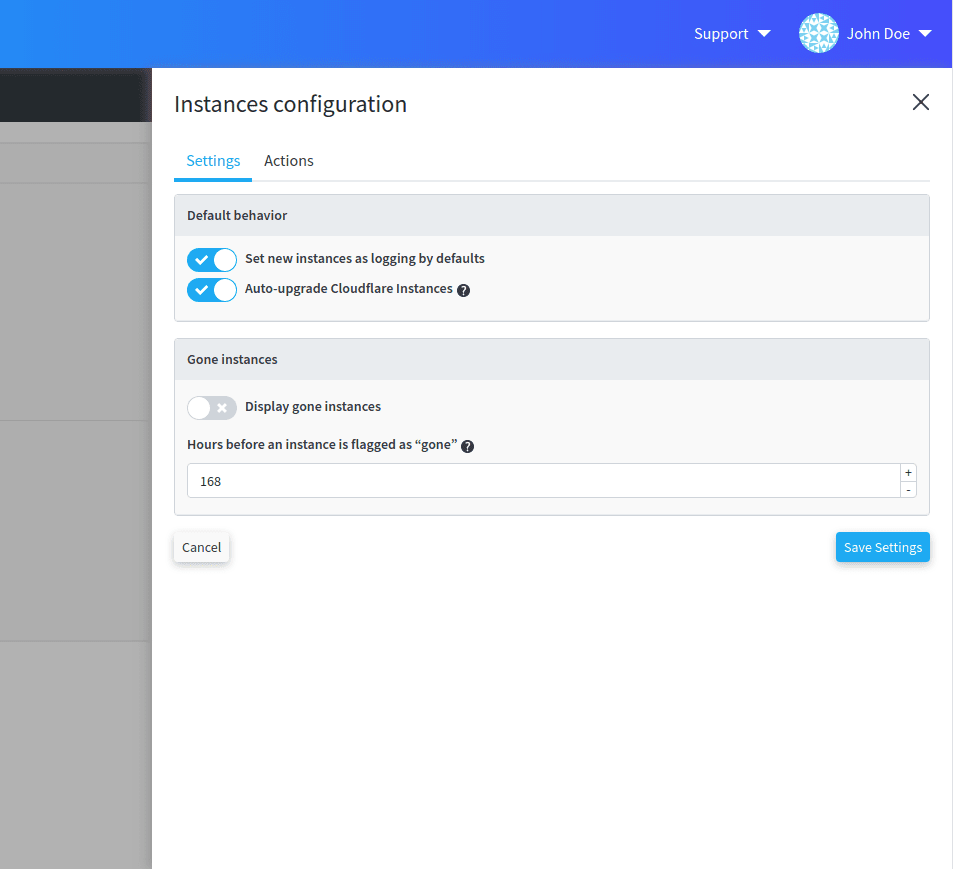Screen dimensions: 953x869
Task: Switch to the Settings tab
Action: pyautogui.click(x=213, y=161)
